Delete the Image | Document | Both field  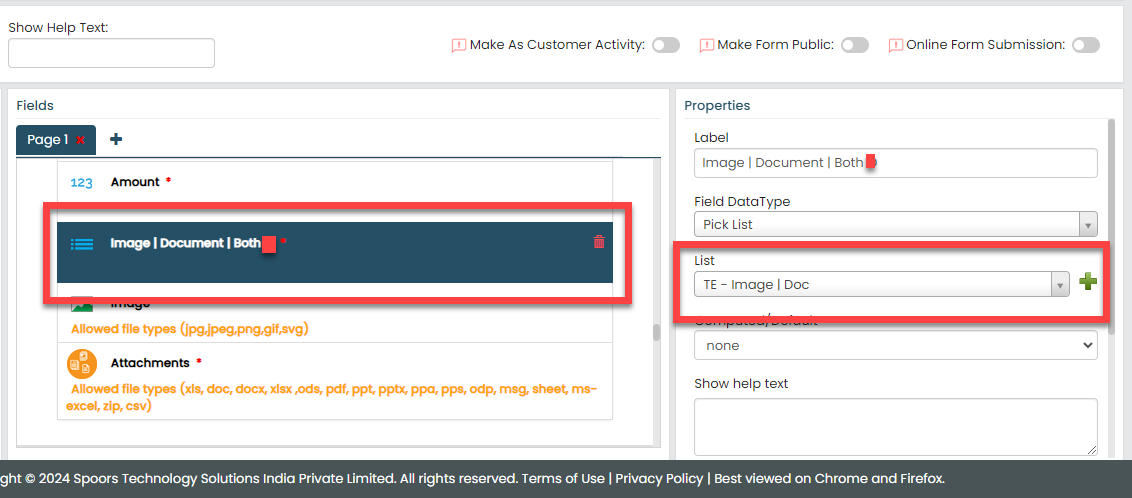tap(599, 242)
